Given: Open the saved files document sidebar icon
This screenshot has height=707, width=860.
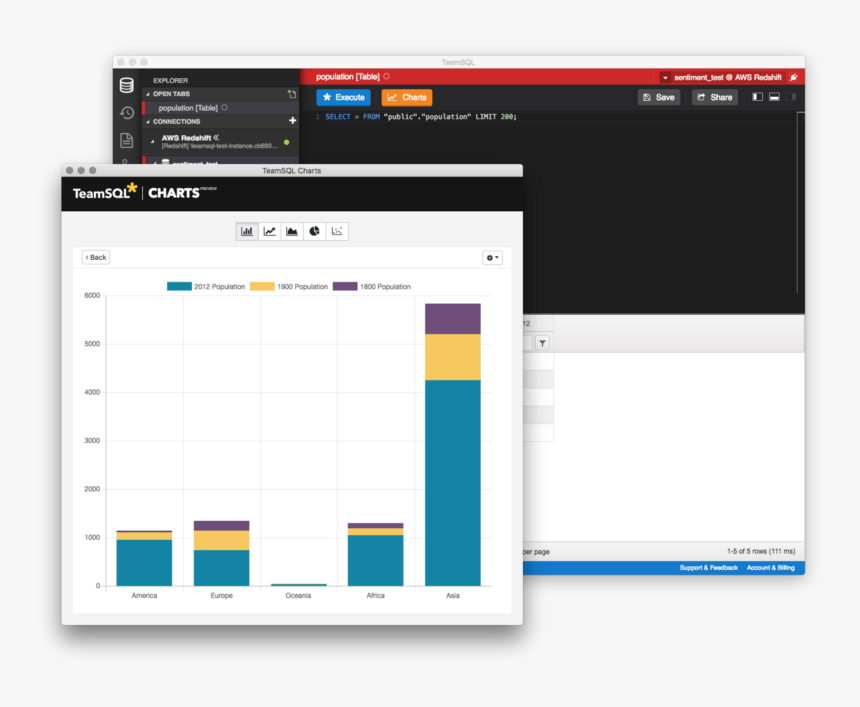Looking at the screenshot, I should [x=127, y=140].
